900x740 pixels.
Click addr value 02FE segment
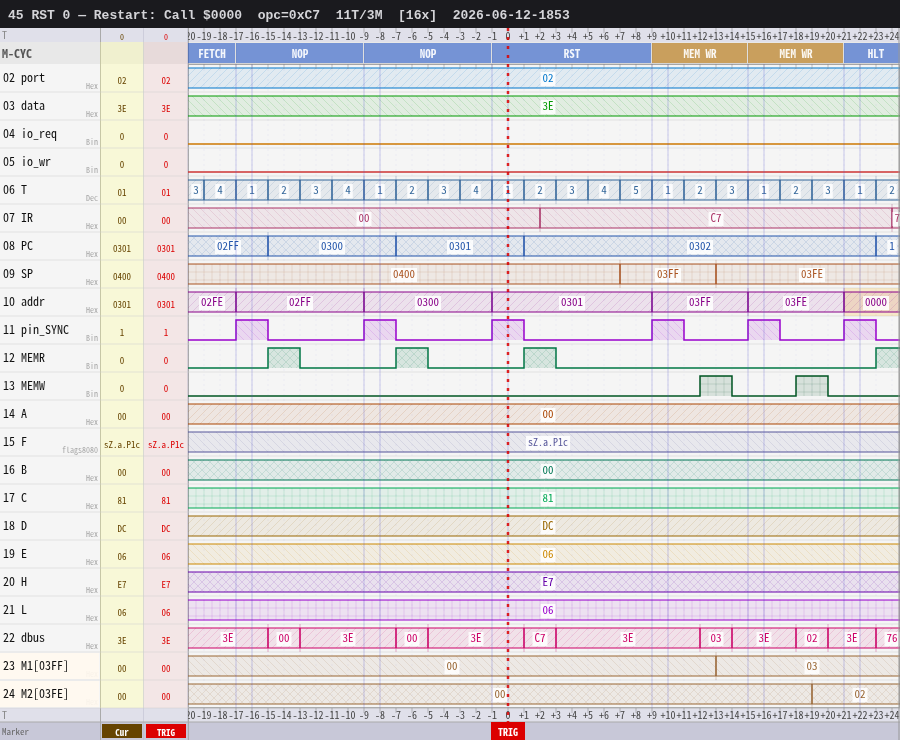coord(212,303)
